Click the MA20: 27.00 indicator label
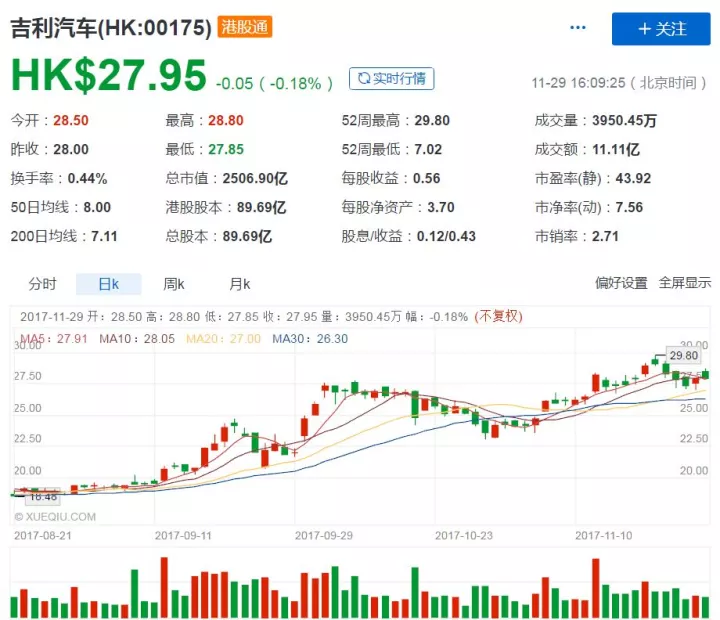The width and height of the screenshot is (720, 620). pos(223,338)
